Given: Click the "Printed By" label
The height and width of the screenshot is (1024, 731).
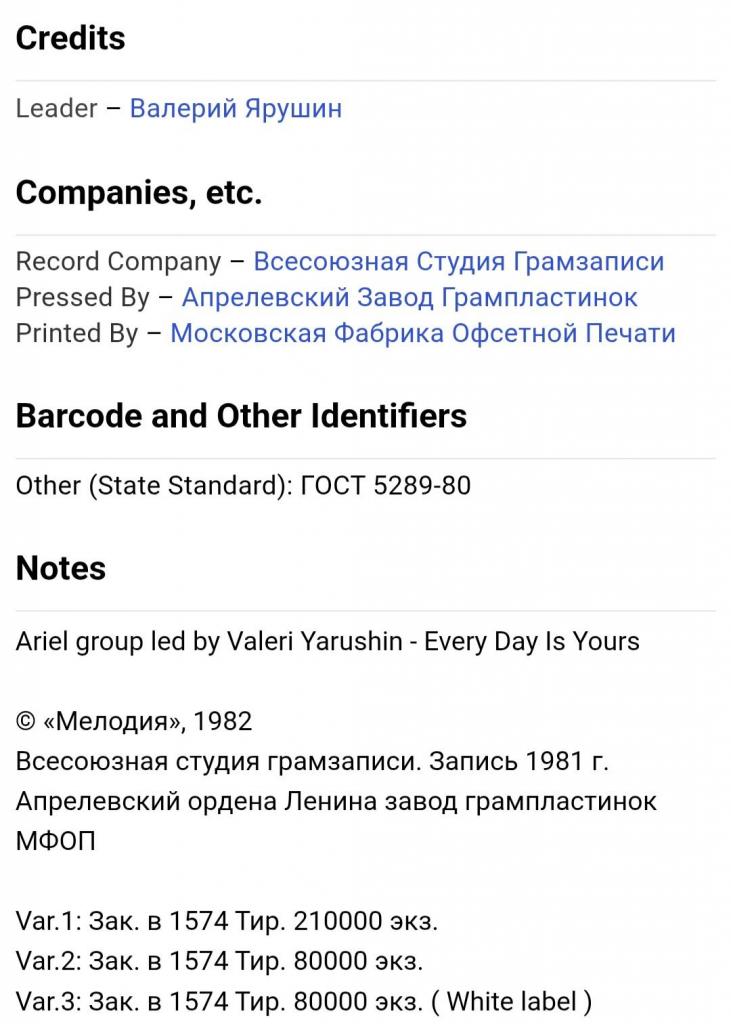Looking at the screenshot, I should click(x=77, y=333).
